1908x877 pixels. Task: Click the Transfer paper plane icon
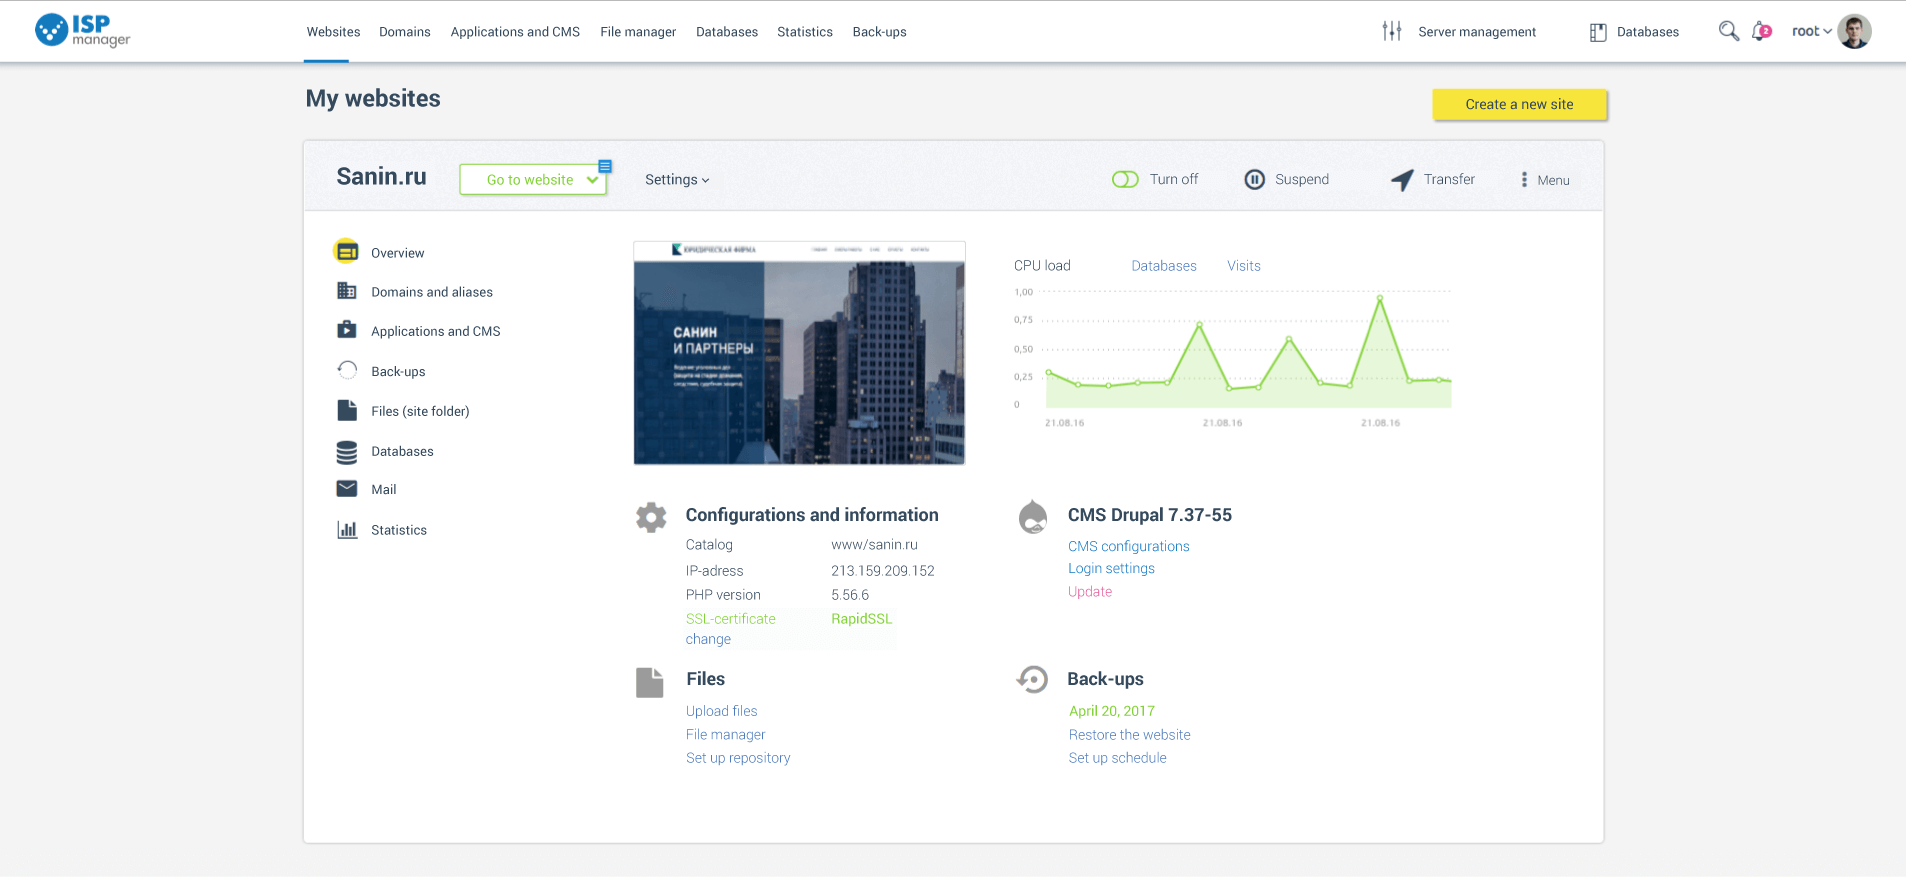point(1402,179)
